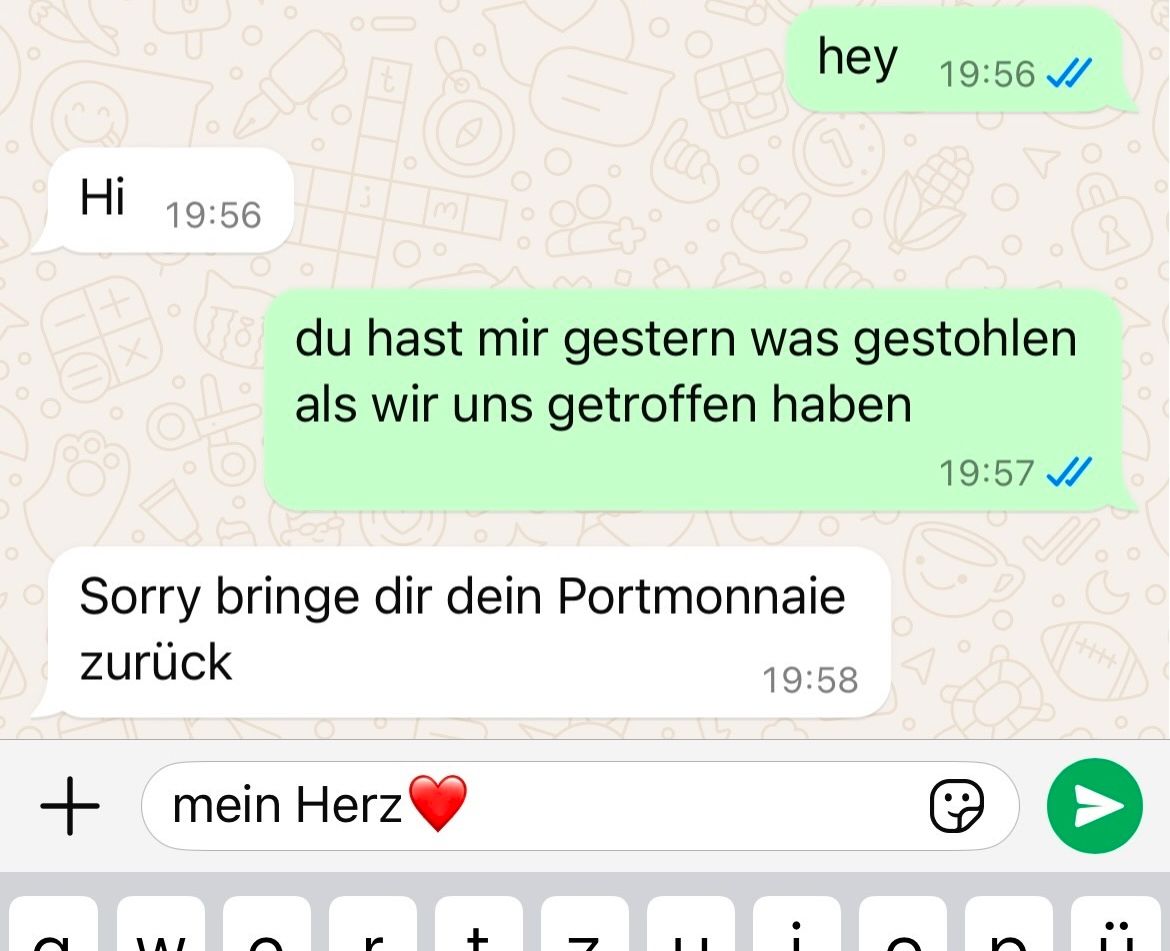Tap the 'z' keyboard key

(584, 925)
